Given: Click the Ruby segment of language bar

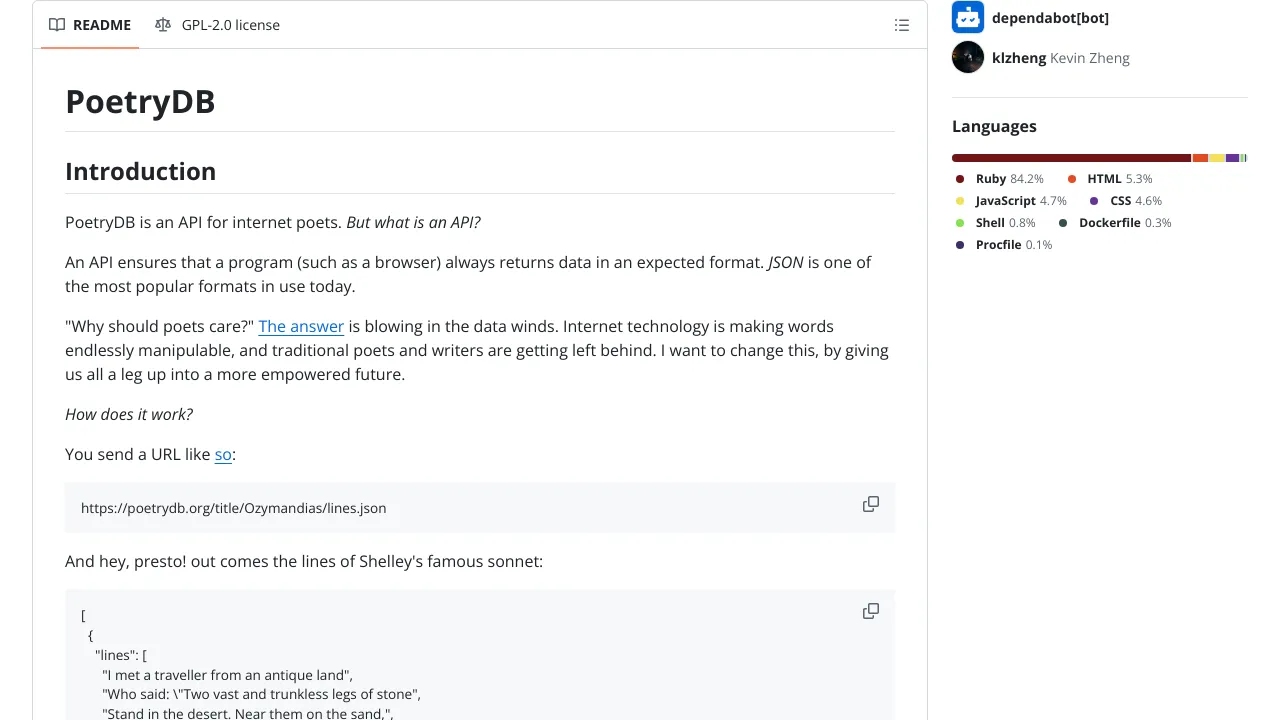Looking at the screenshot, I should click(x=1071, y=158).
